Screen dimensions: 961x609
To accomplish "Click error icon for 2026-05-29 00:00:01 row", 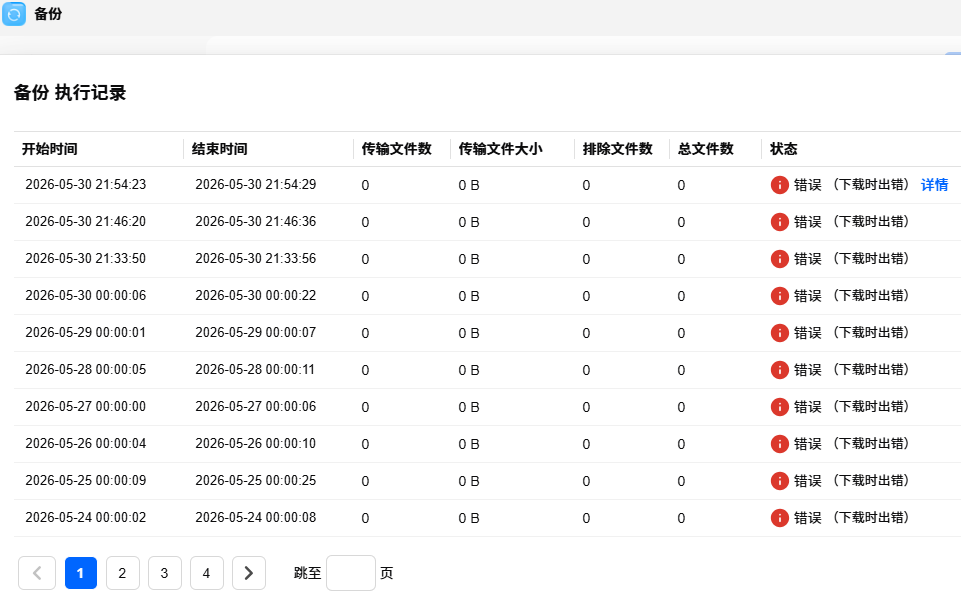I will 780,333.
